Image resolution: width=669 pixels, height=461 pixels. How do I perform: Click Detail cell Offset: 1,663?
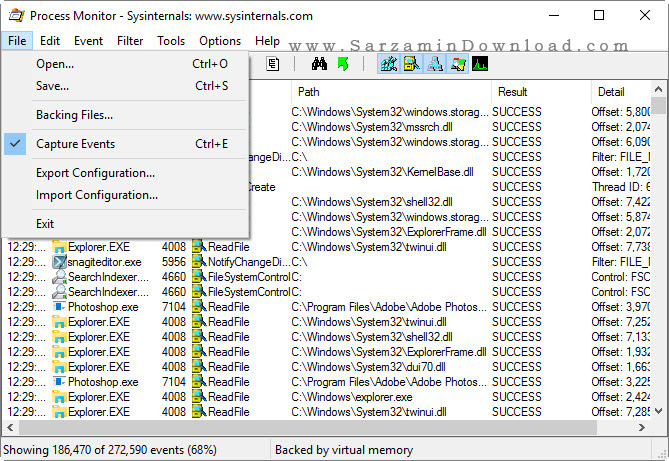click(x=621, y=367)
